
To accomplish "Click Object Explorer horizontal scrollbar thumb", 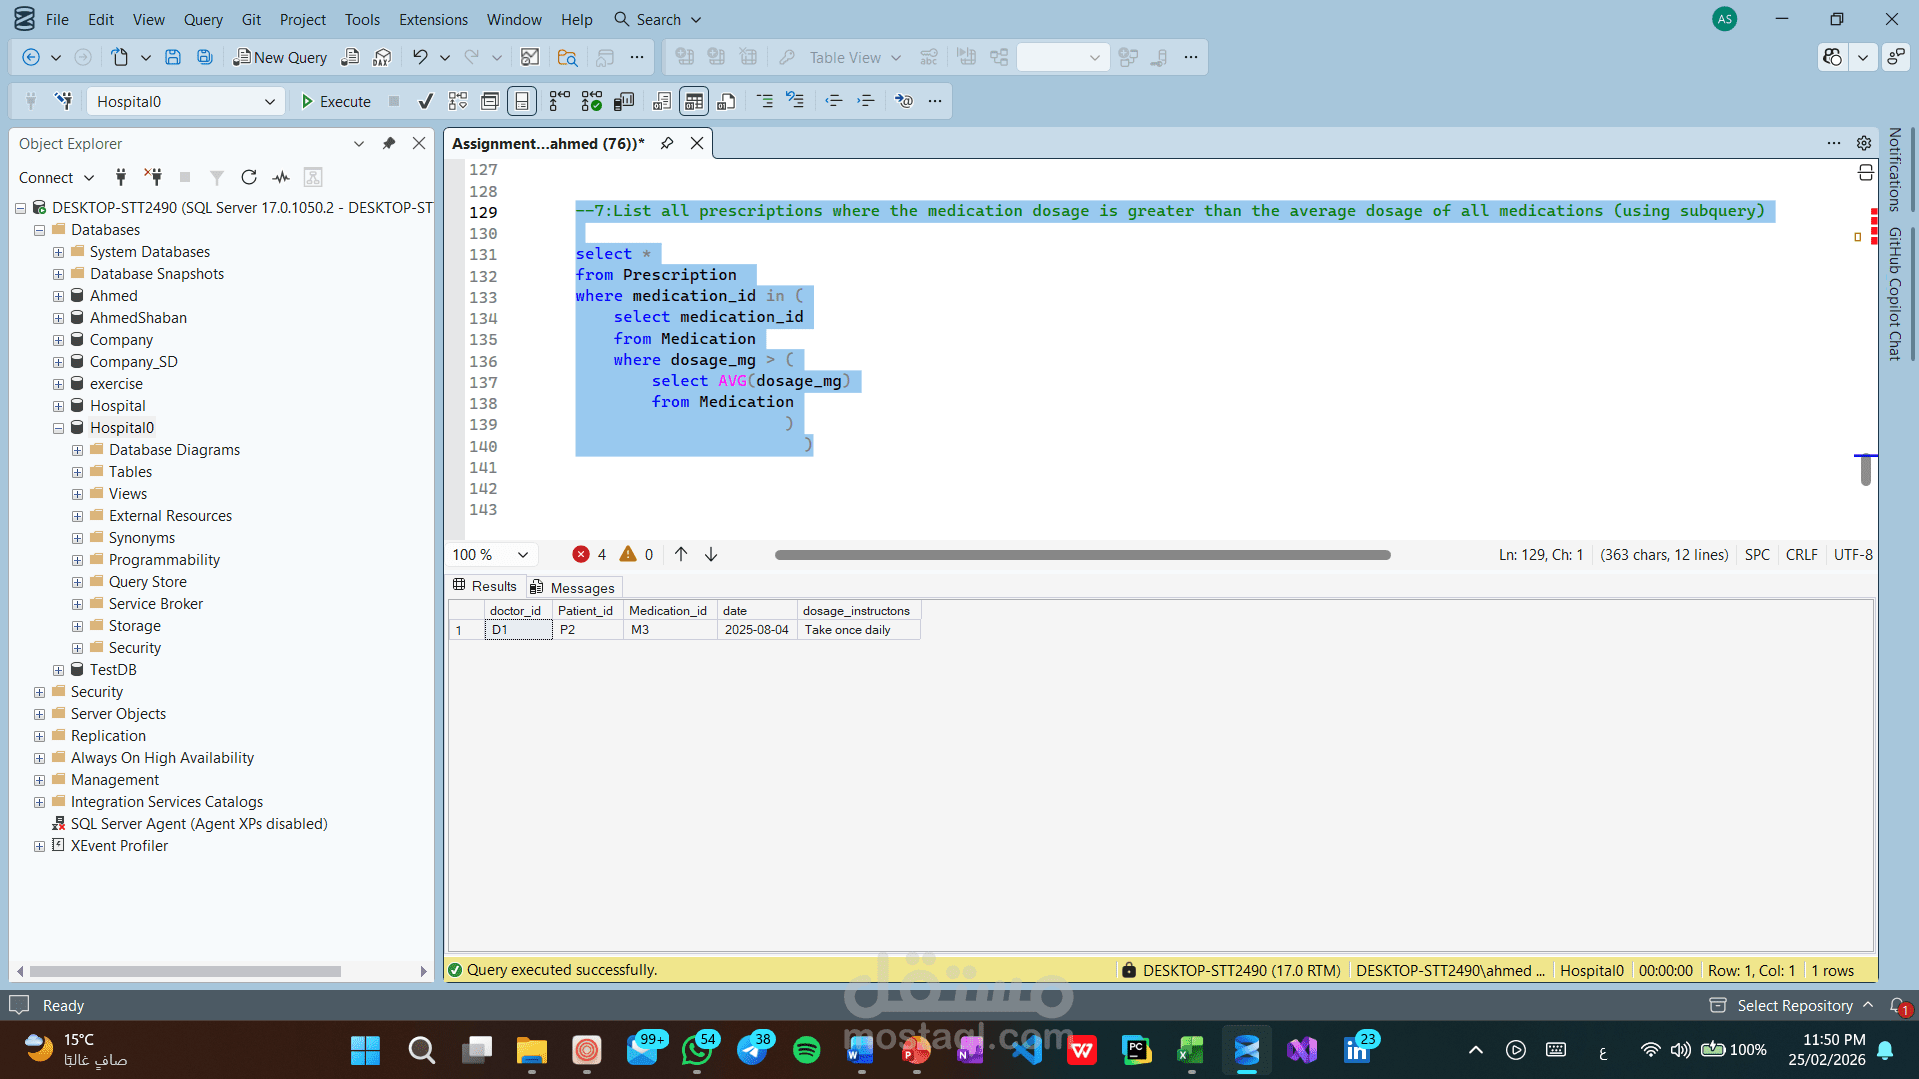I will coord(185,971).
